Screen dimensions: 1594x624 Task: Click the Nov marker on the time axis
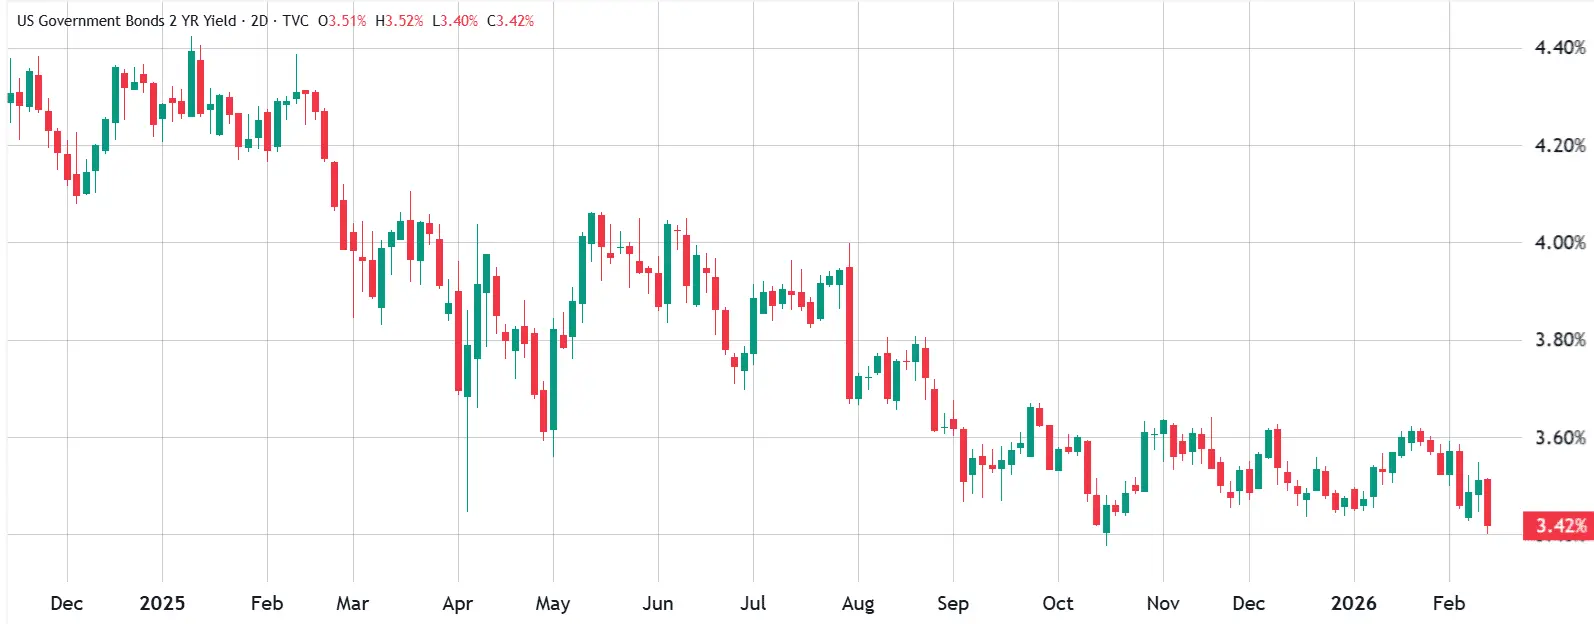point(1162,603)
